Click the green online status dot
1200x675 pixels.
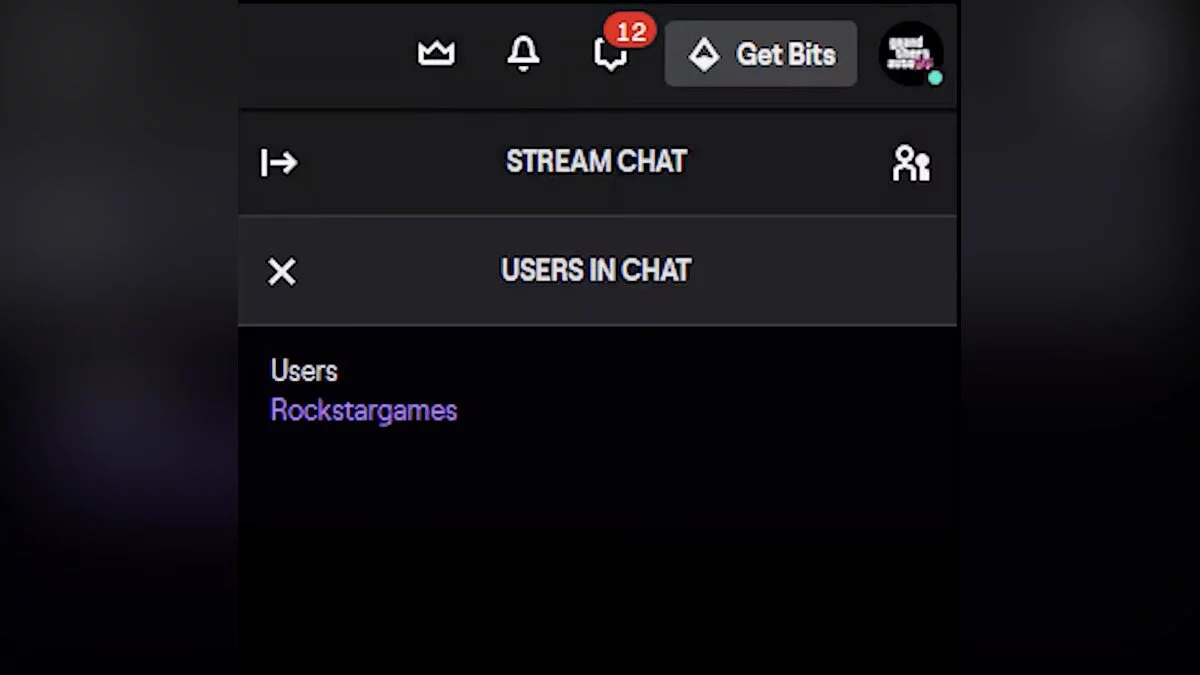pyautogui.click(x=935, y=77)
